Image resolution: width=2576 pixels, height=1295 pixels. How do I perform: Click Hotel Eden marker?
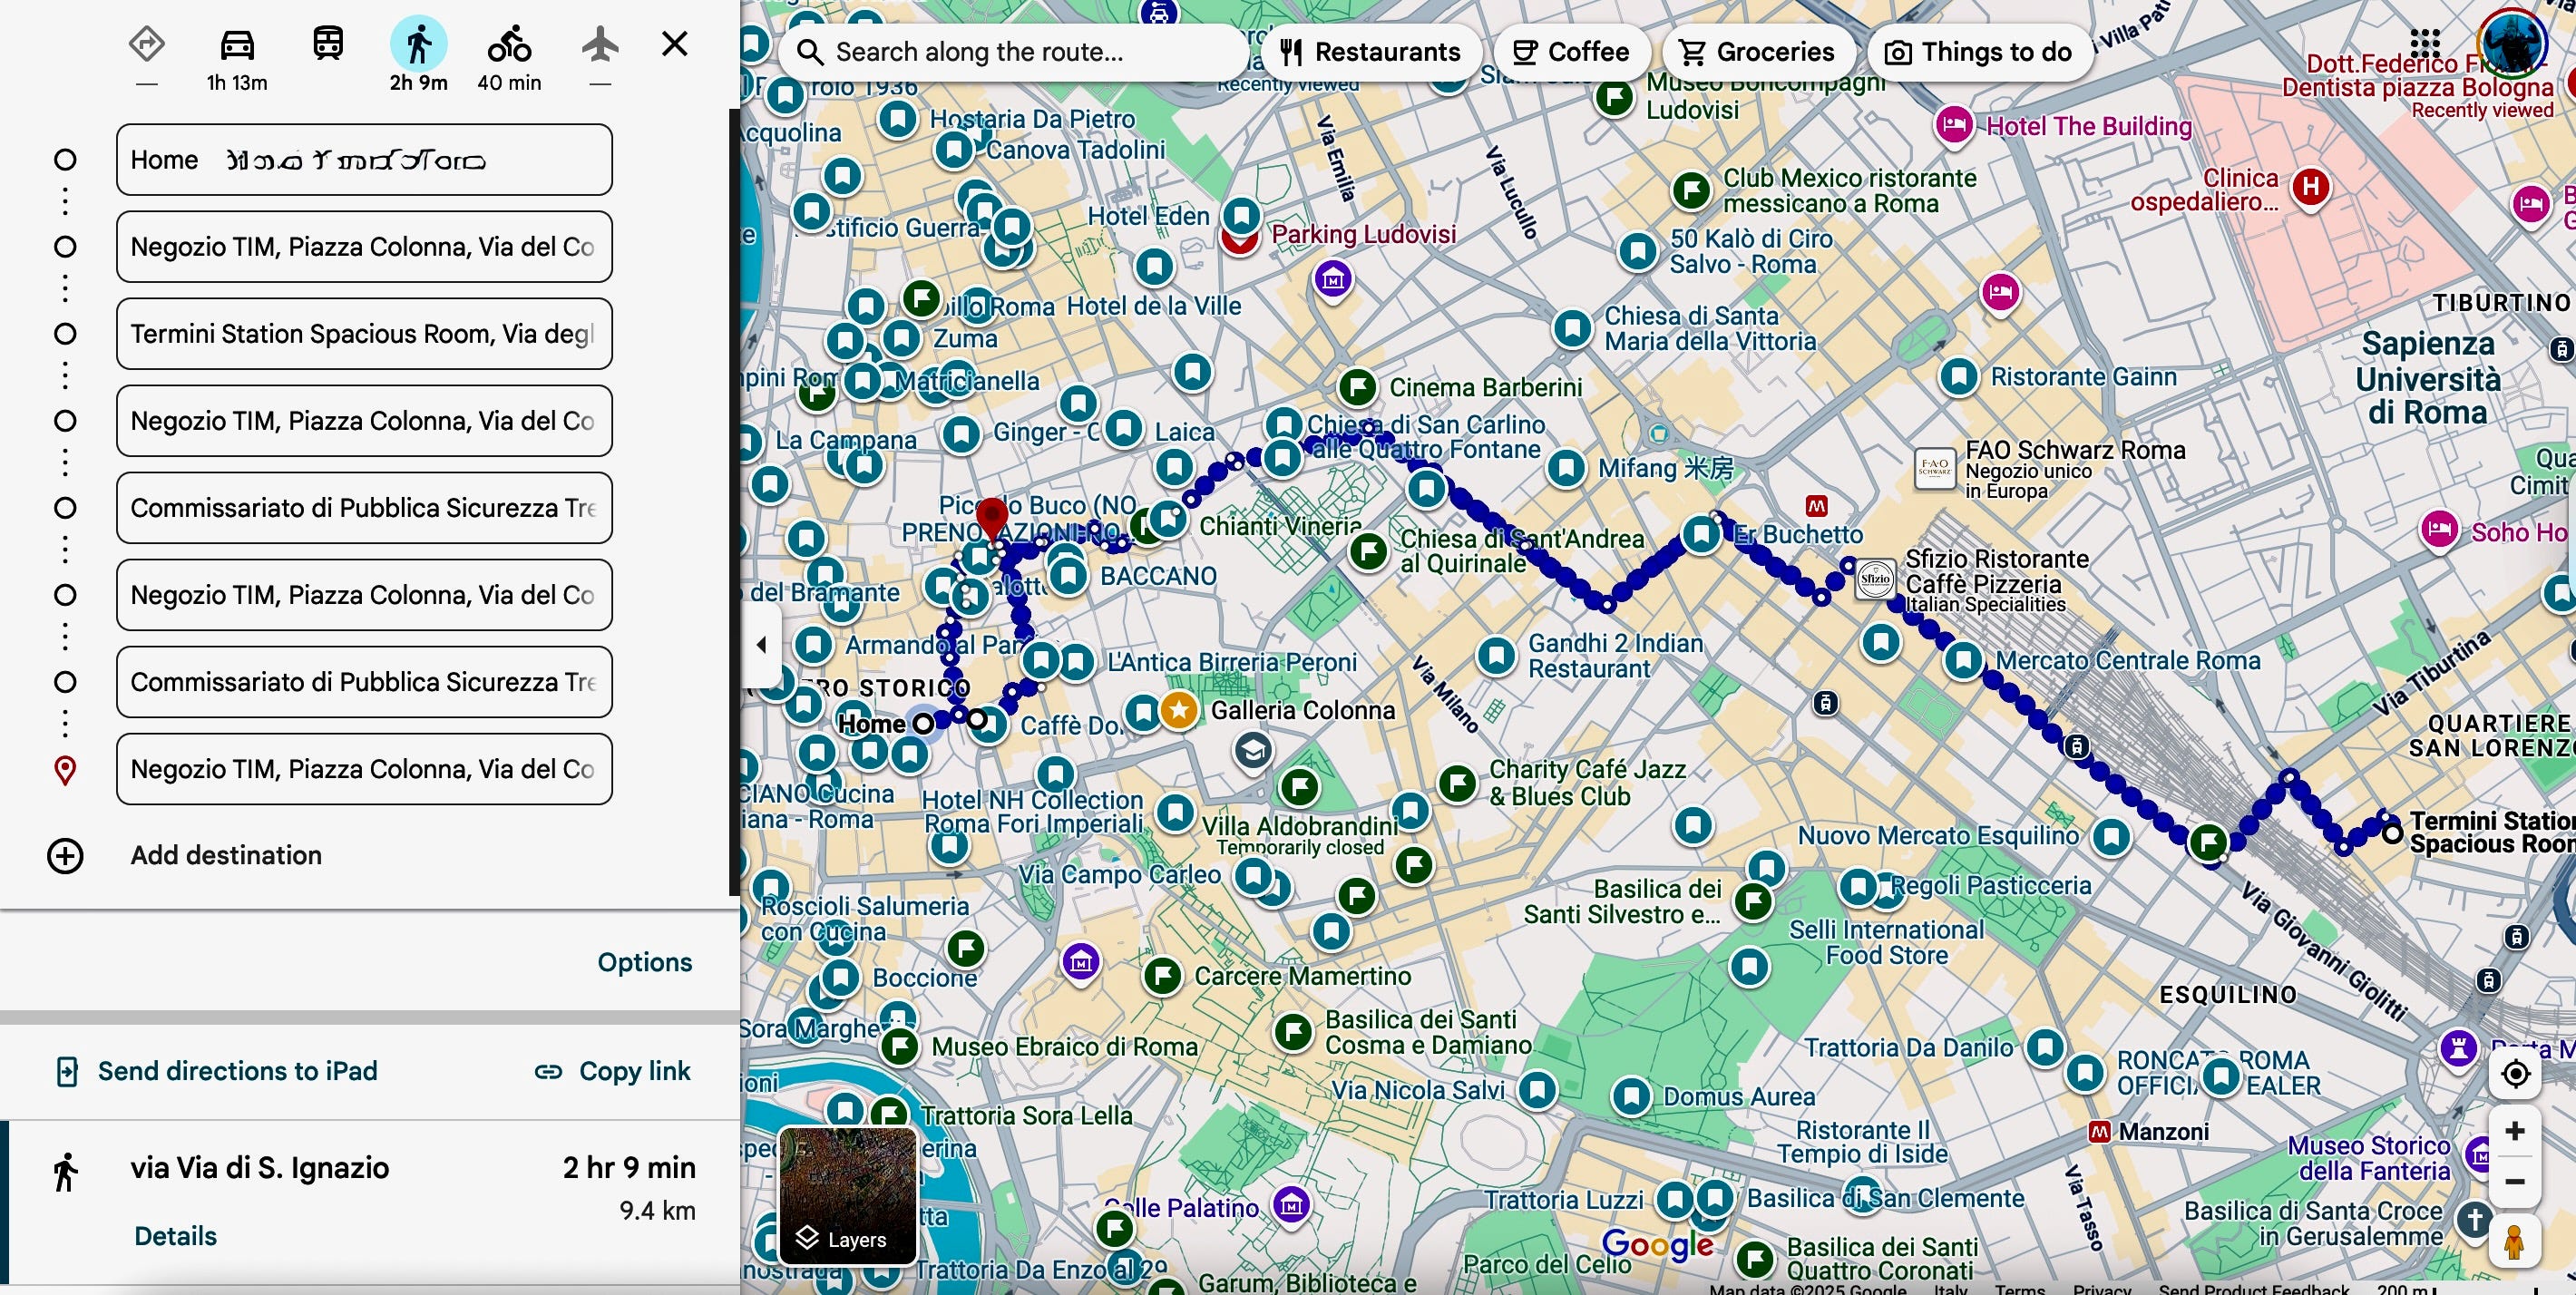click(x=1241, y=215)
